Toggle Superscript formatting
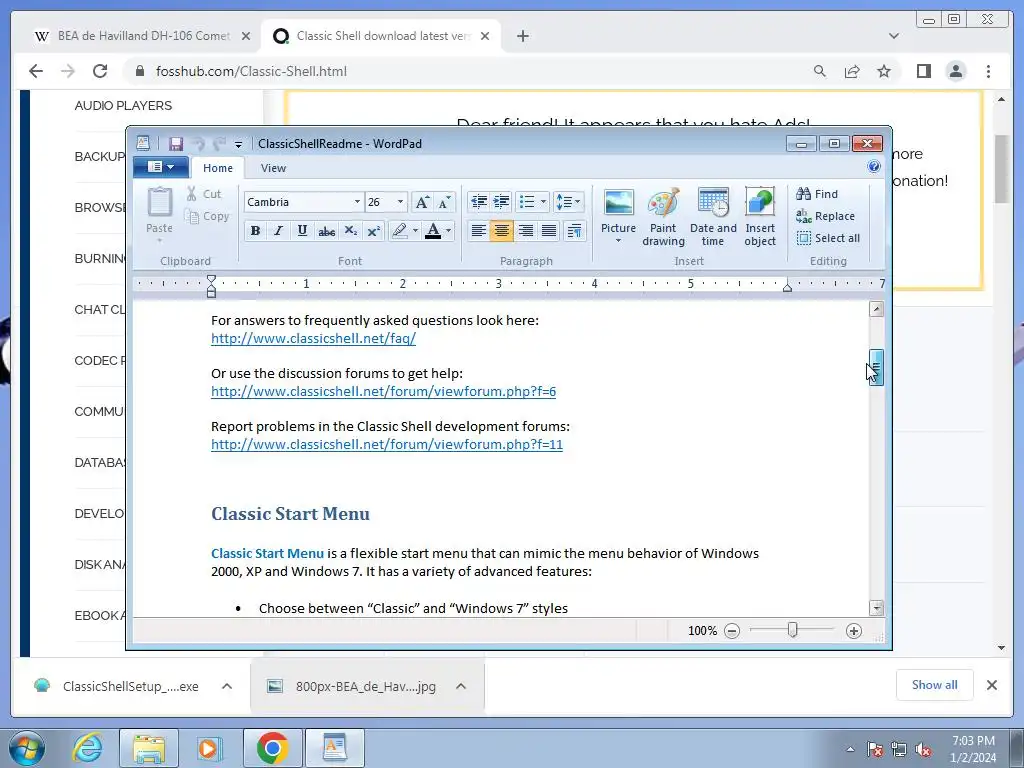The image size is (1024, 768). [x=374, y=231]
